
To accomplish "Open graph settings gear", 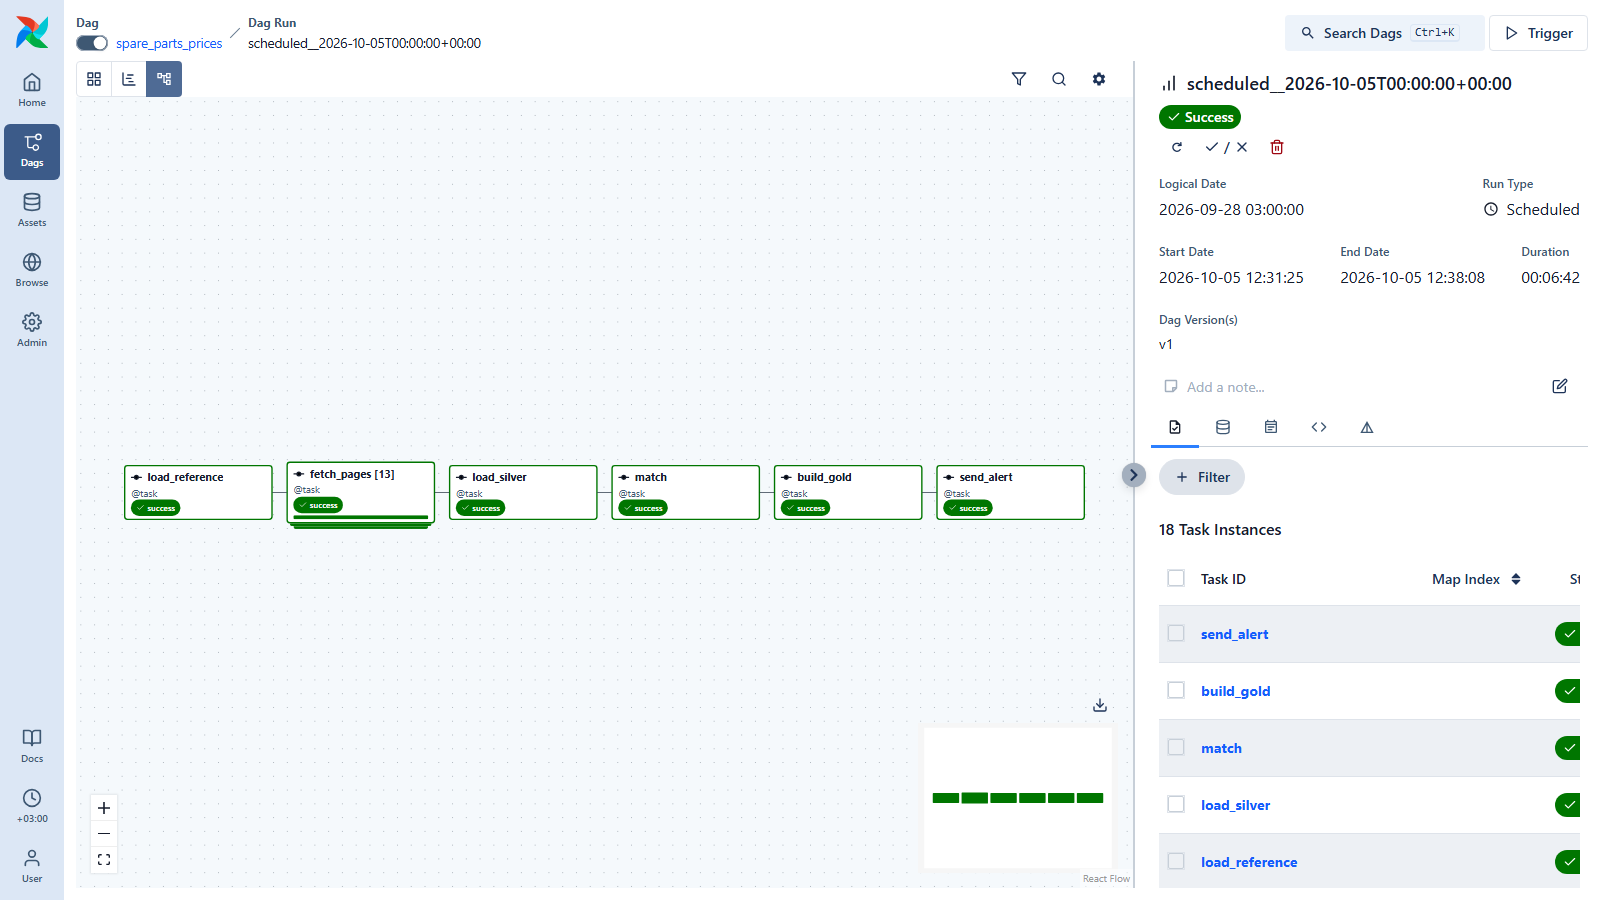I will click(1099, 79).
